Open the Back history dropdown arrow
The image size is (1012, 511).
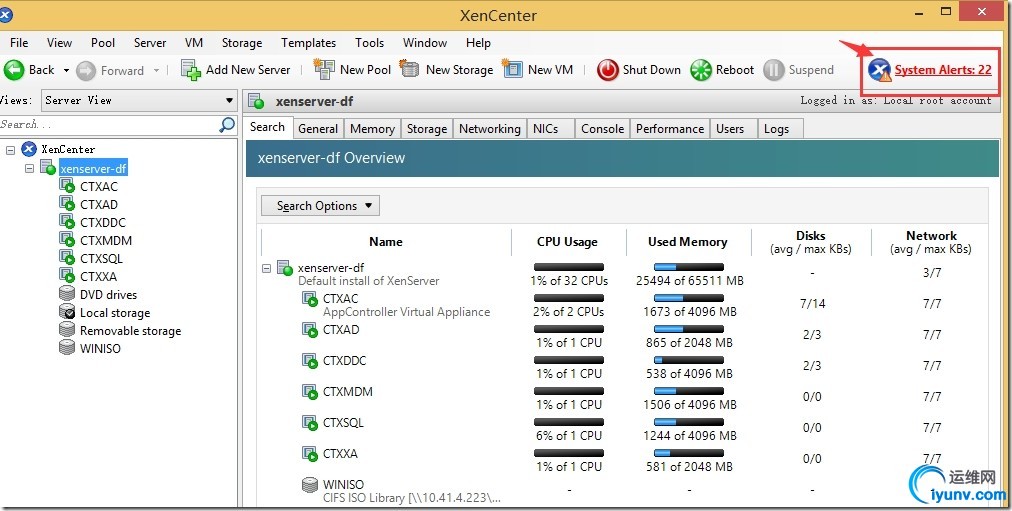tap(66, 70)
